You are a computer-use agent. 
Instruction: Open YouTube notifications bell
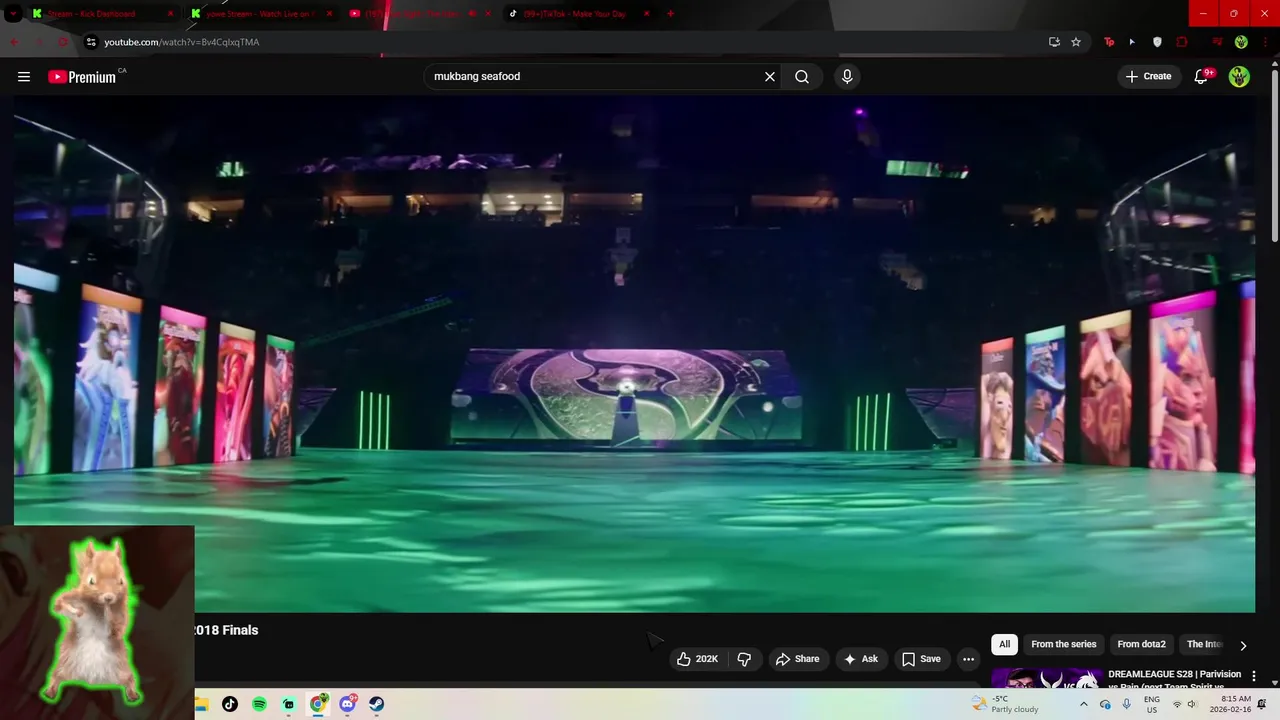[x=1202, y=76]
